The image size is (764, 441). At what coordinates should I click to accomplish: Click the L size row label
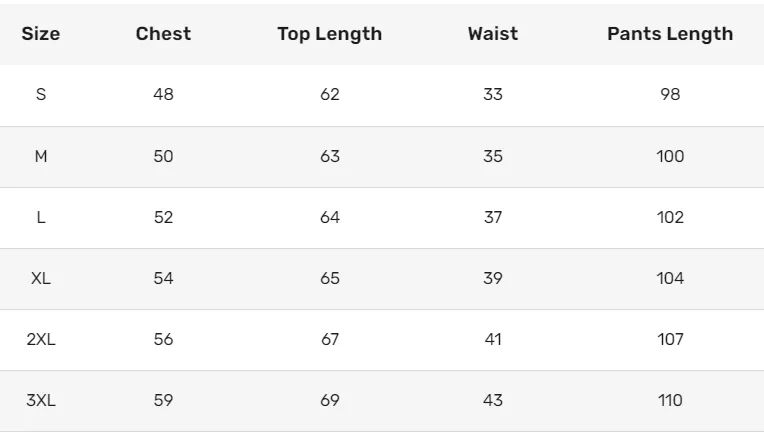coord(41,217)
